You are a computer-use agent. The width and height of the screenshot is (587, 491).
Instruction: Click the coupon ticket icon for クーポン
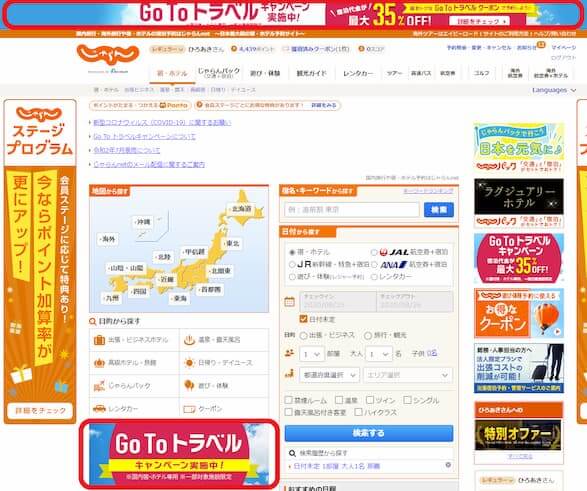189,409
